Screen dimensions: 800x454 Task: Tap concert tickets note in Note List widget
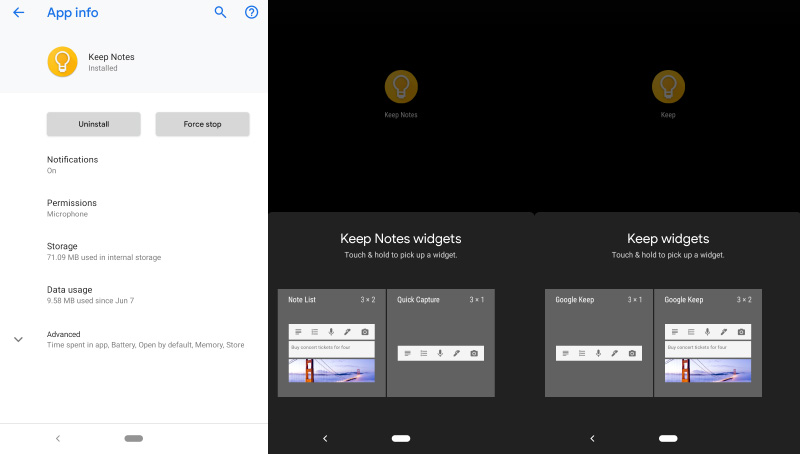tap(332, 349)
